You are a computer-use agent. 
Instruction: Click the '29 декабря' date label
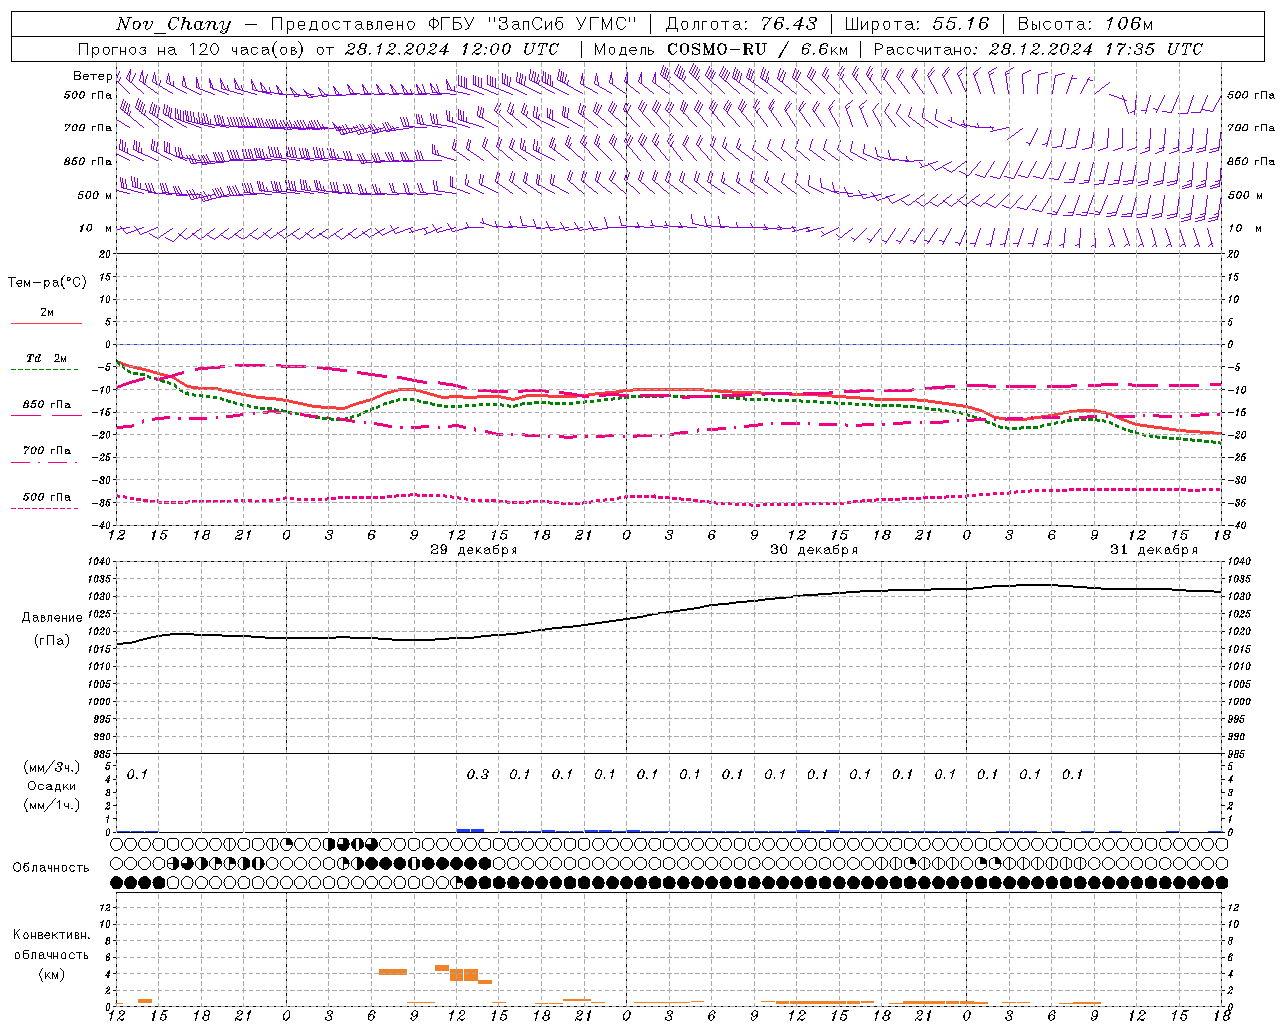[x=473, y=550]
